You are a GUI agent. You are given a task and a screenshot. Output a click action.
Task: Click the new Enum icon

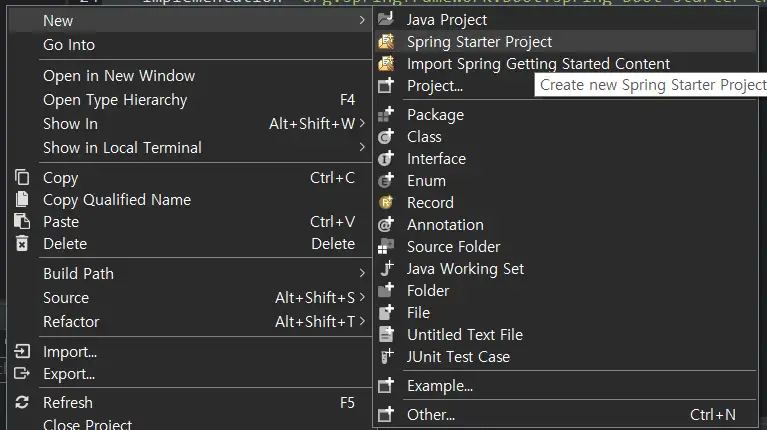click(386, 181)
